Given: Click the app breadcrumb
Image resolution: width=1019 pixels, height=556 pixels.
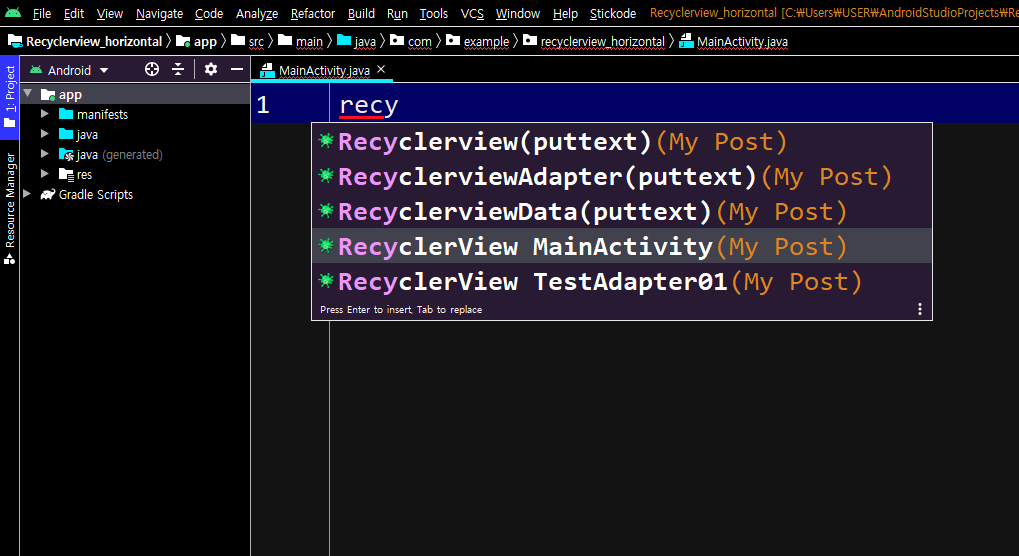Looking at the screenshot, I should tap(196, 42).
